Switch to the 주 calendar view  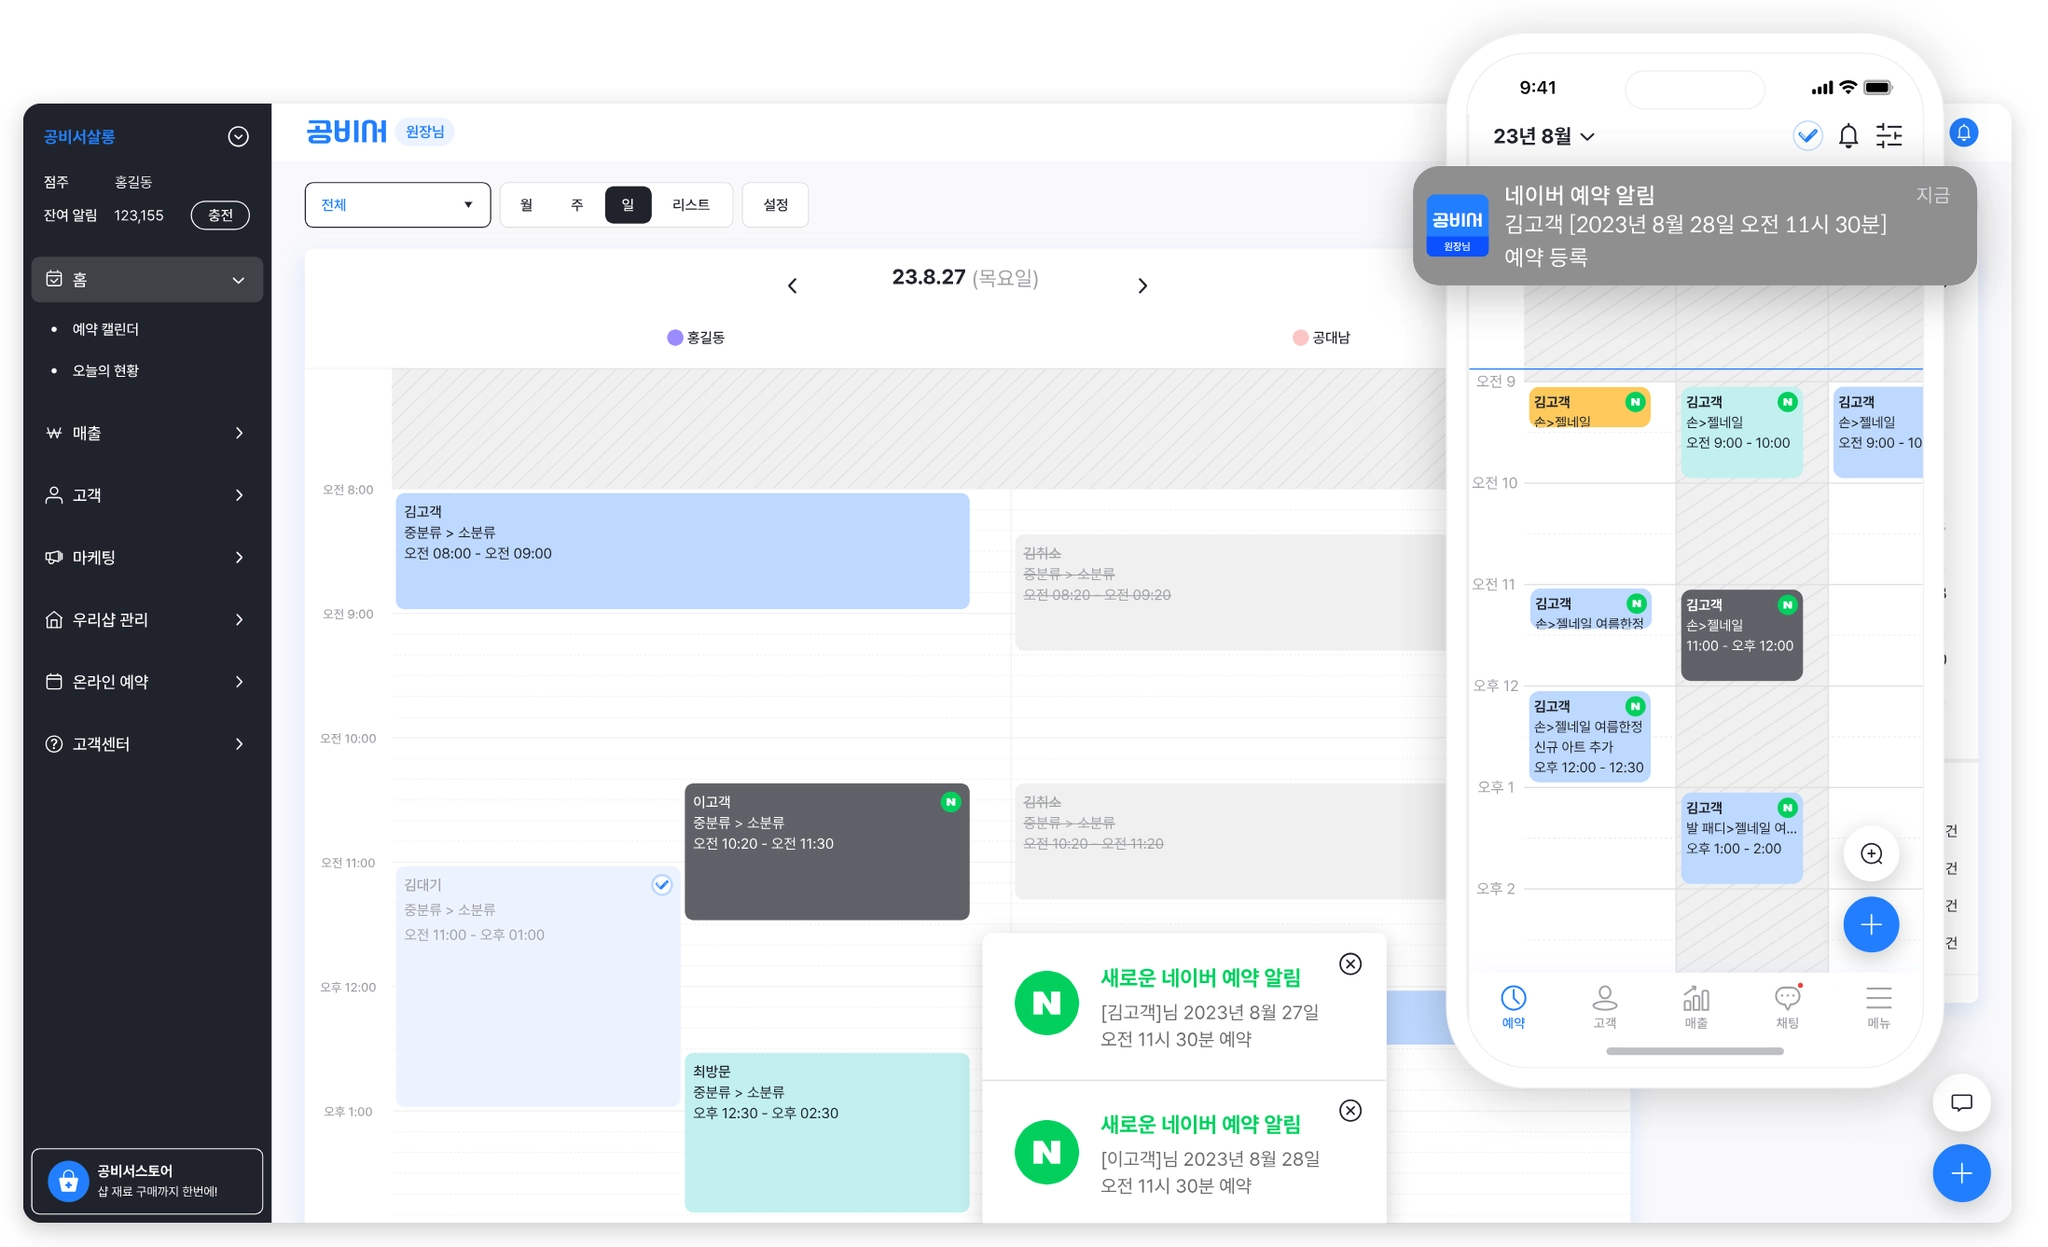click(577, 205)
